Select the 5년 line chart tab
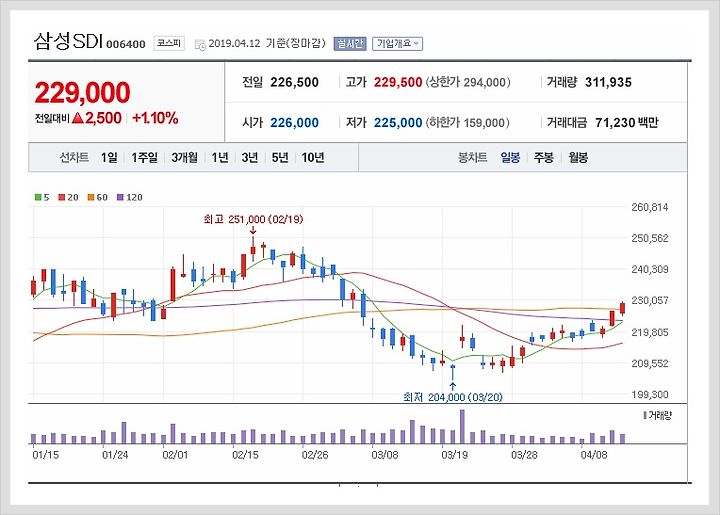 point(280,157)
